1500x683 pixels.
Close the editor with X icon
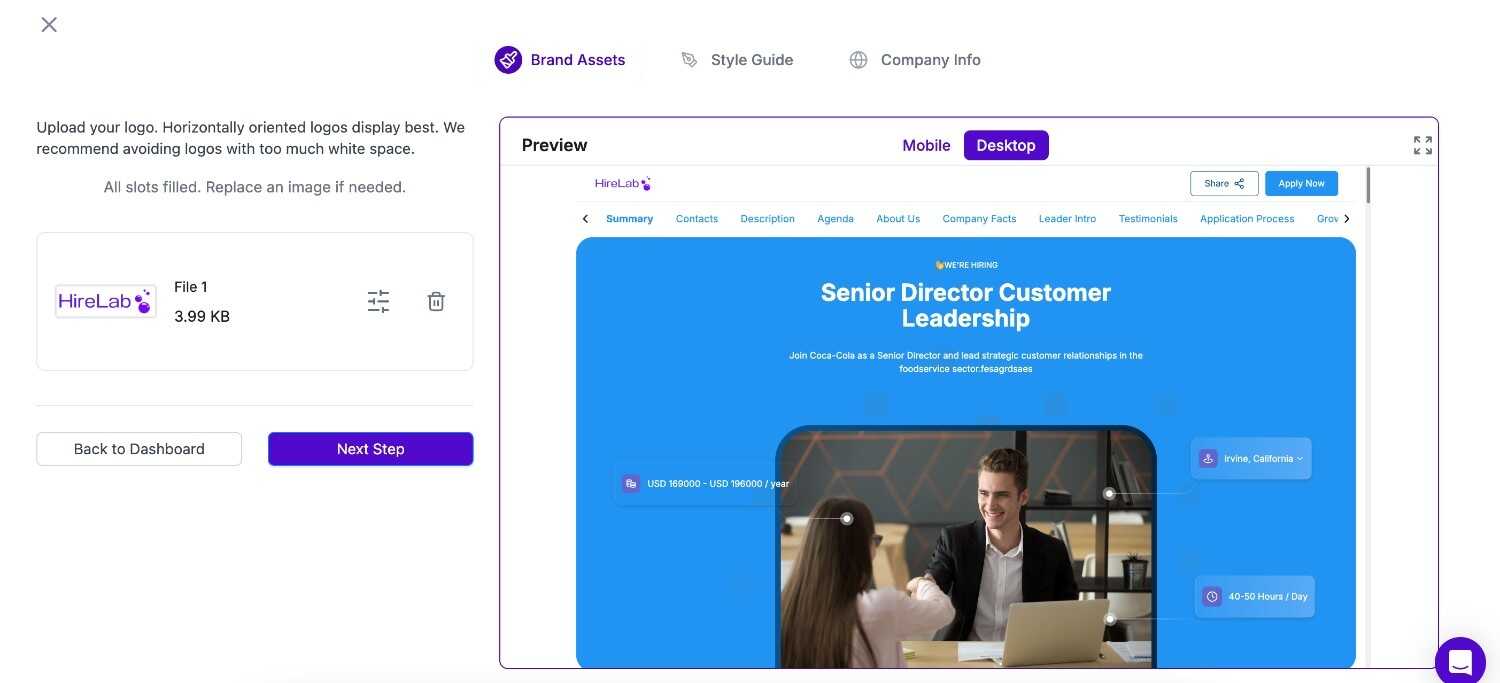(x=49, y=24)
